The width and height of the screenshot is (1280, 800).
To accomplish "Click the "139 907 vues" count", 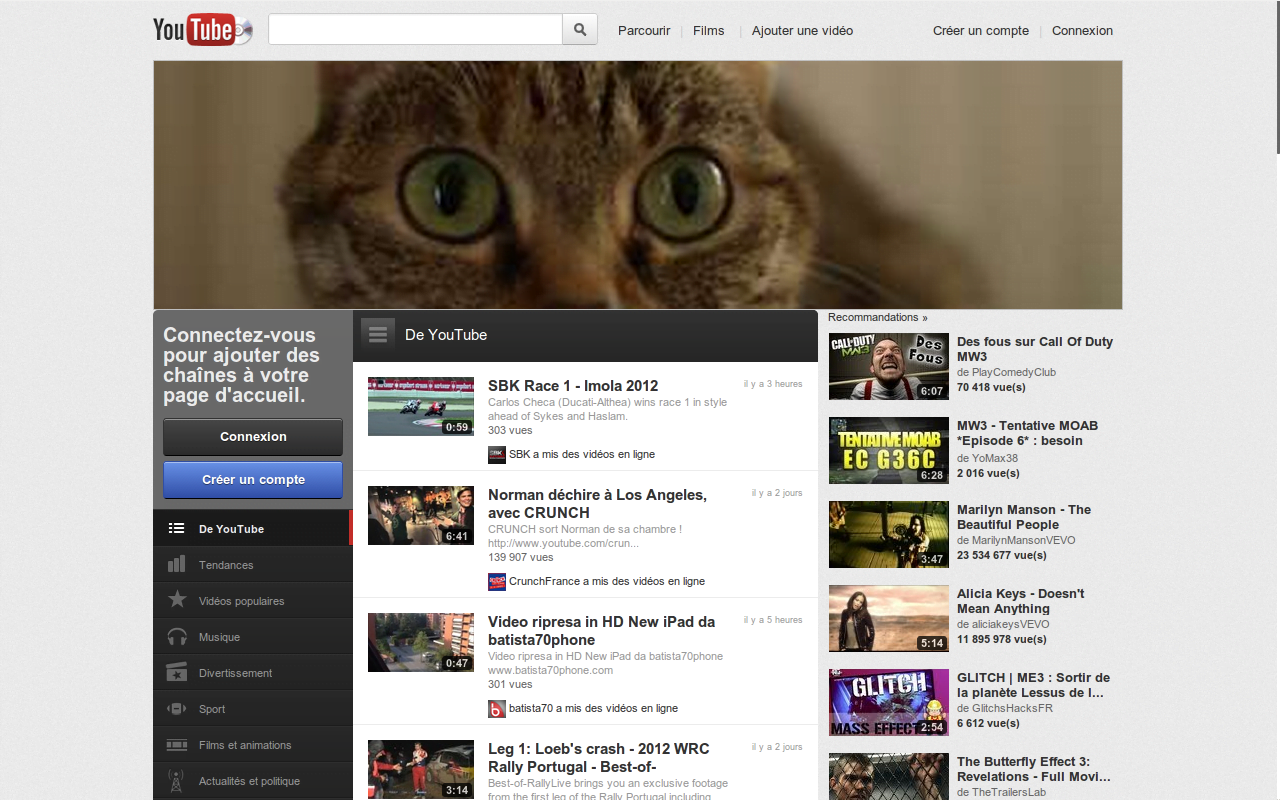I will [520, 557].
